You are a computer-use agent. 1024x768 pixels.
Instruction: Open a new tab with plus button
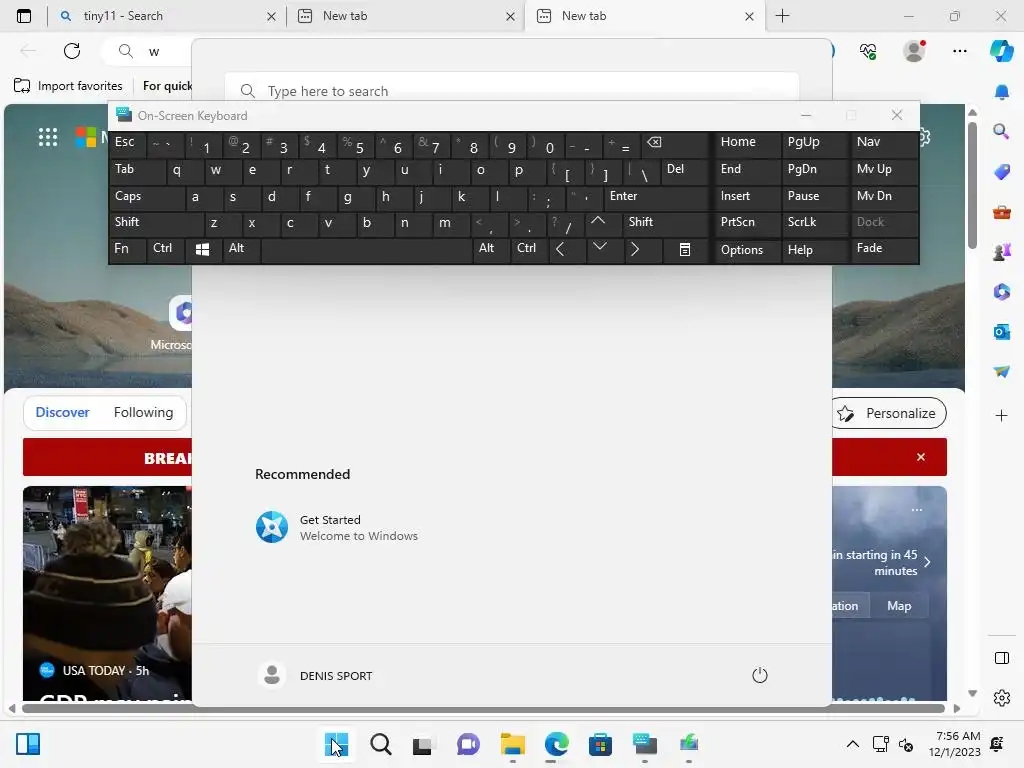[782, 16]
